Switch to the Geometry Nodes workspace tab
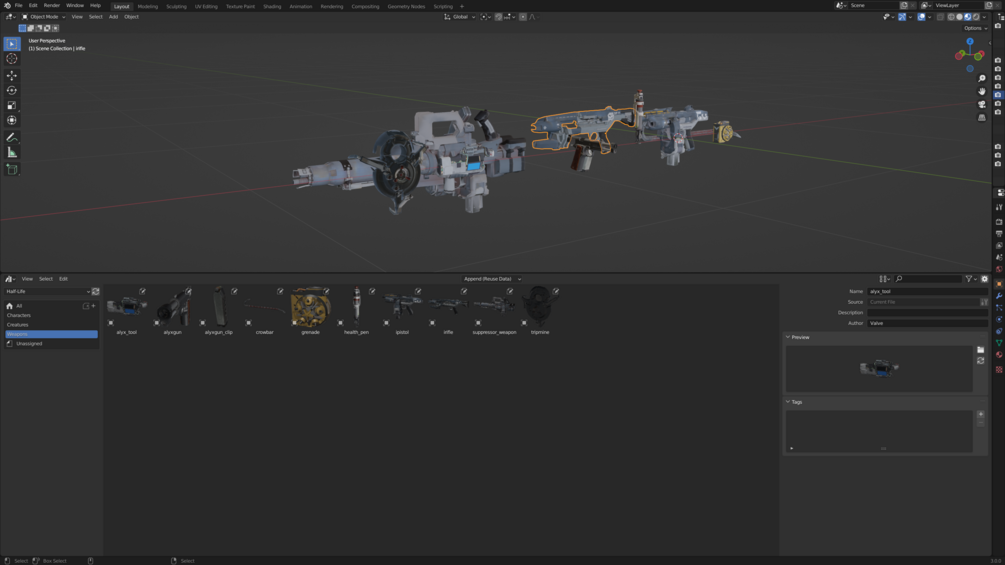Image resolution: width=1005 pixels, height=565 pixels. [406, 6]
